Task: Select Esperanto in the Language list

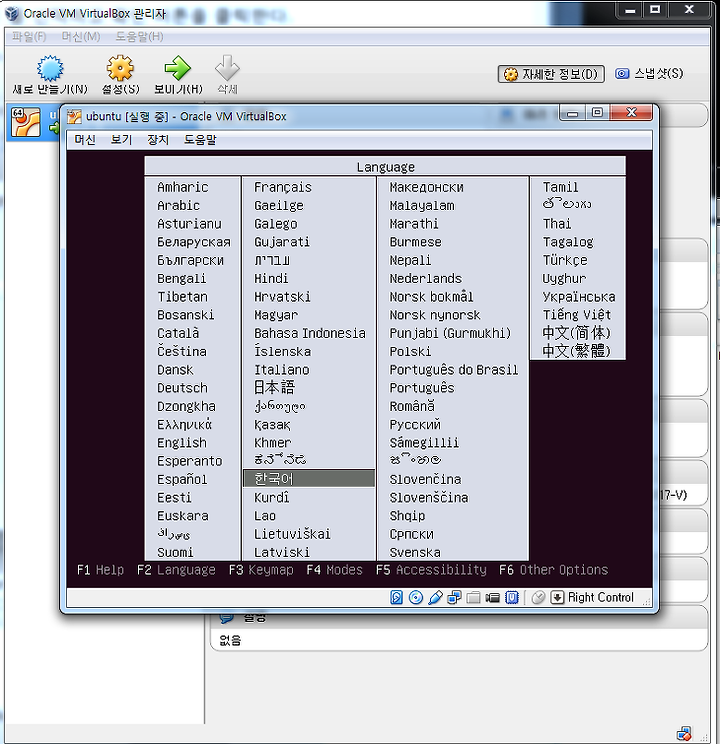Action: point(189,461)
